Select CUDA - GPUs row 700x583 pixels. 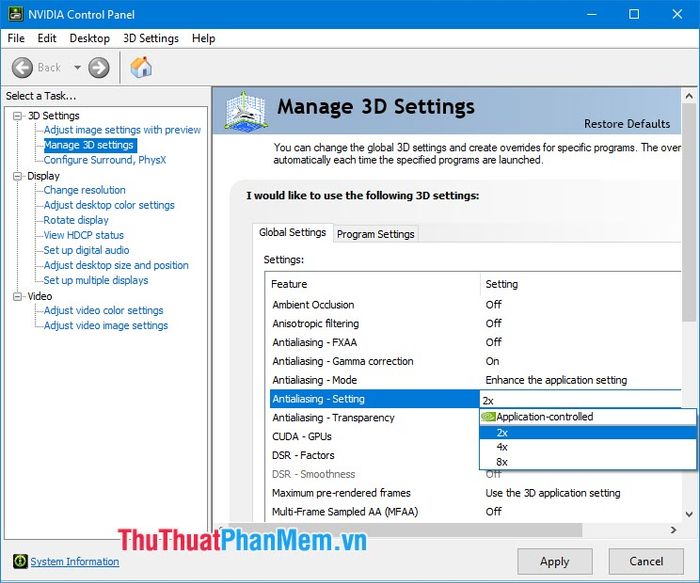(x=375, y=437)
